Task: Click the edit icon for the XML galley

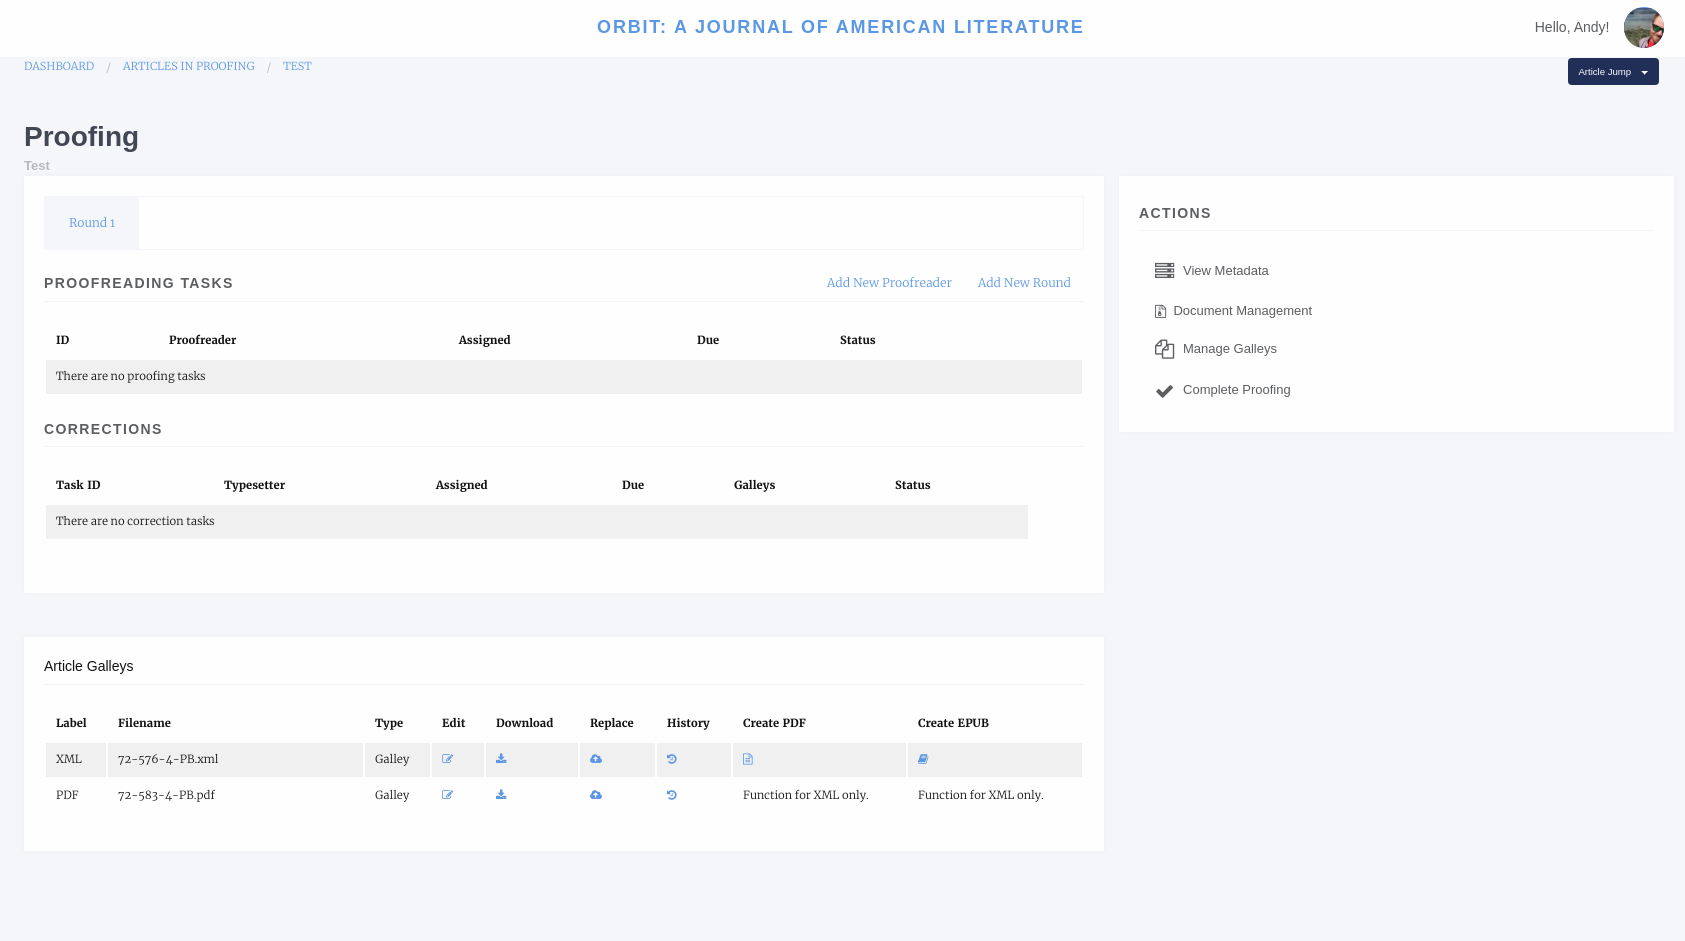Action: pyautogui.click(x=447, y=759)
